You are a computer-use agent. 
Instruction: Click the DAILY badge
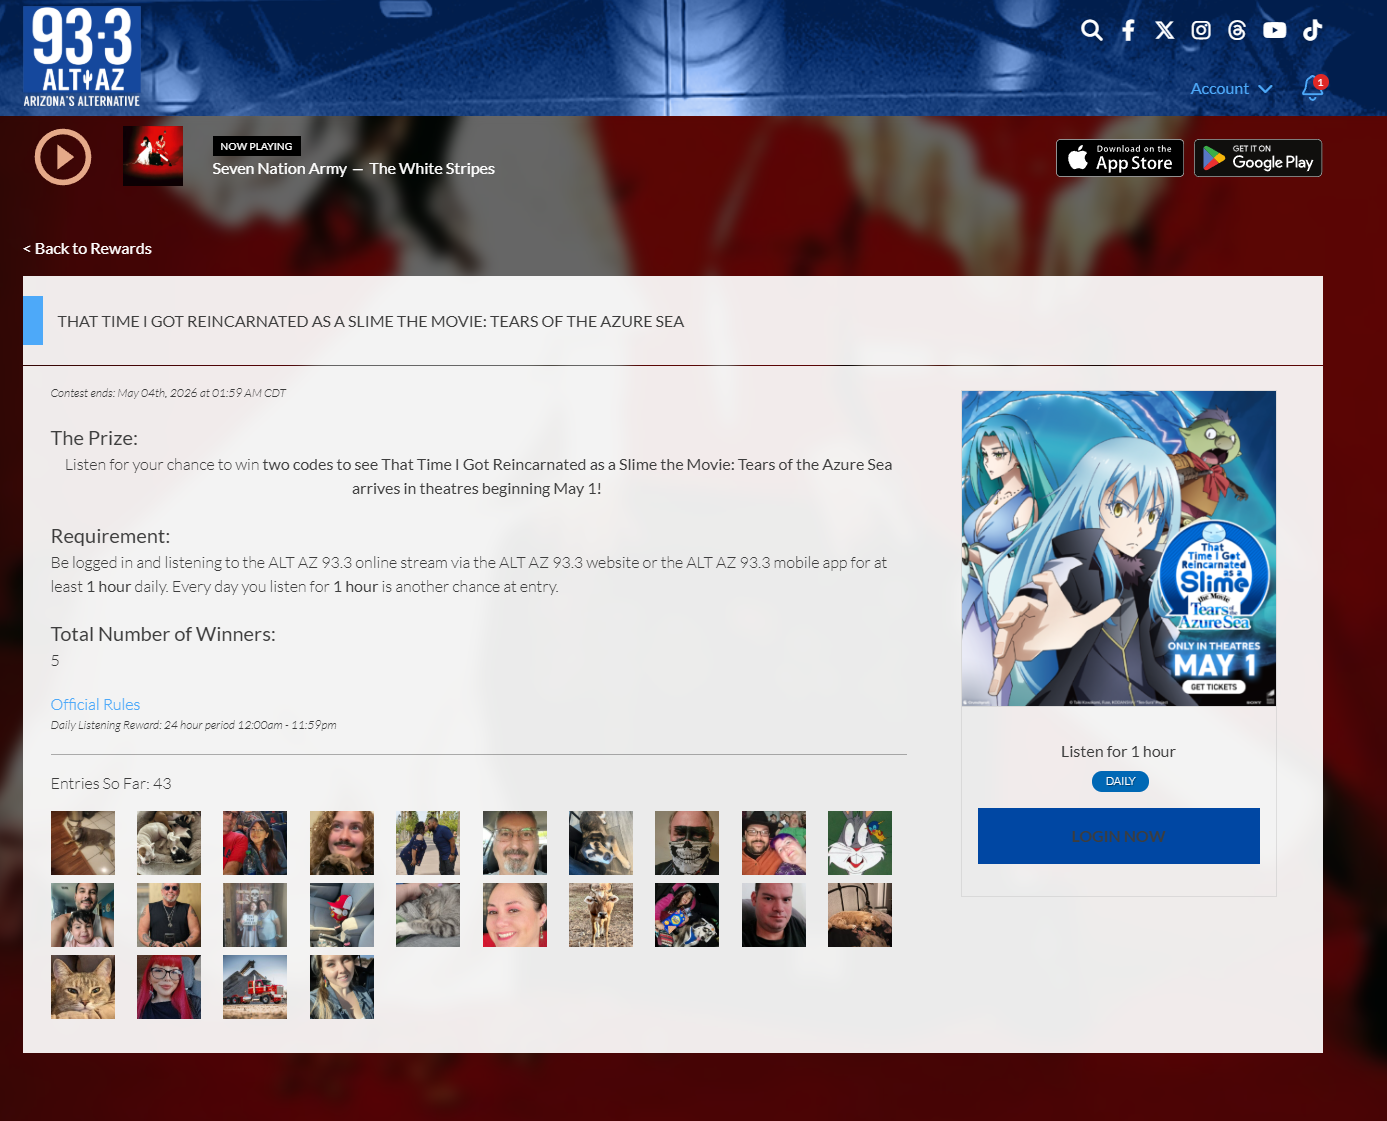pos(1120,781)
